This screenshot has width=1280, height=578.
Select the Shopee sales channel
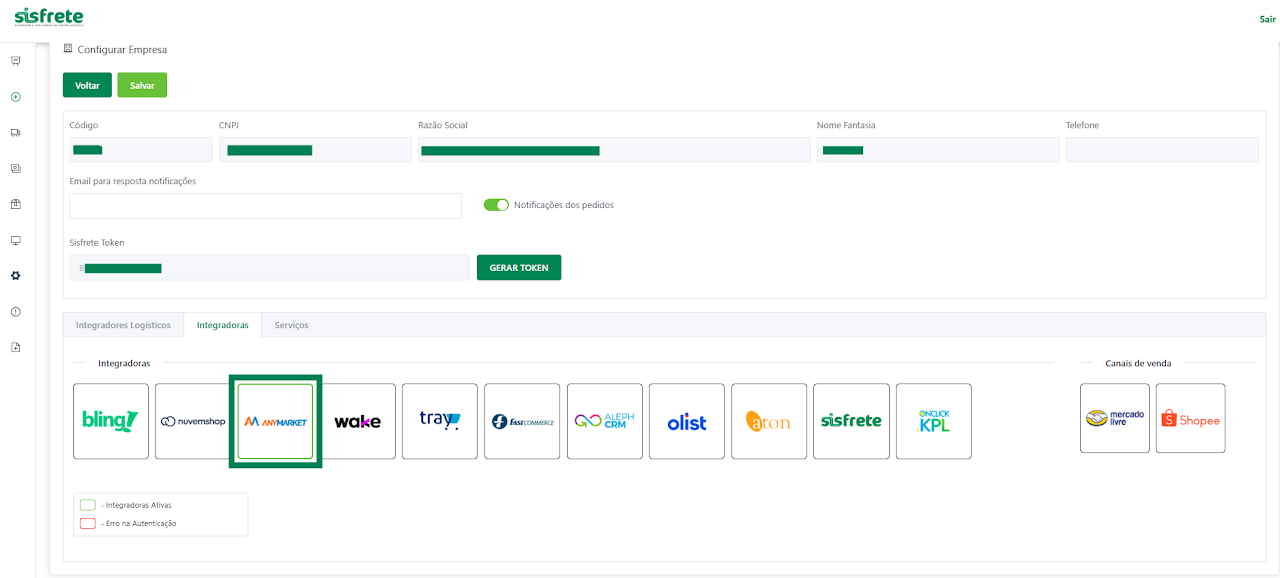tap(1190, 418)
